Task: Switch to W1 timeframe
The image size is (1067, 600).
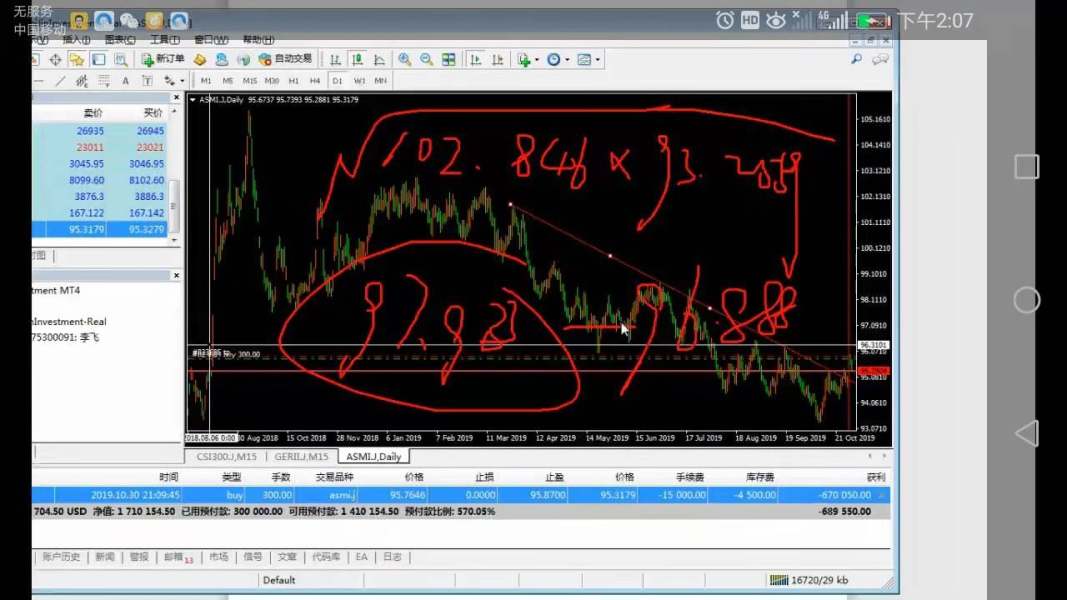Action: pyautogui.click(x=359, y=81)
